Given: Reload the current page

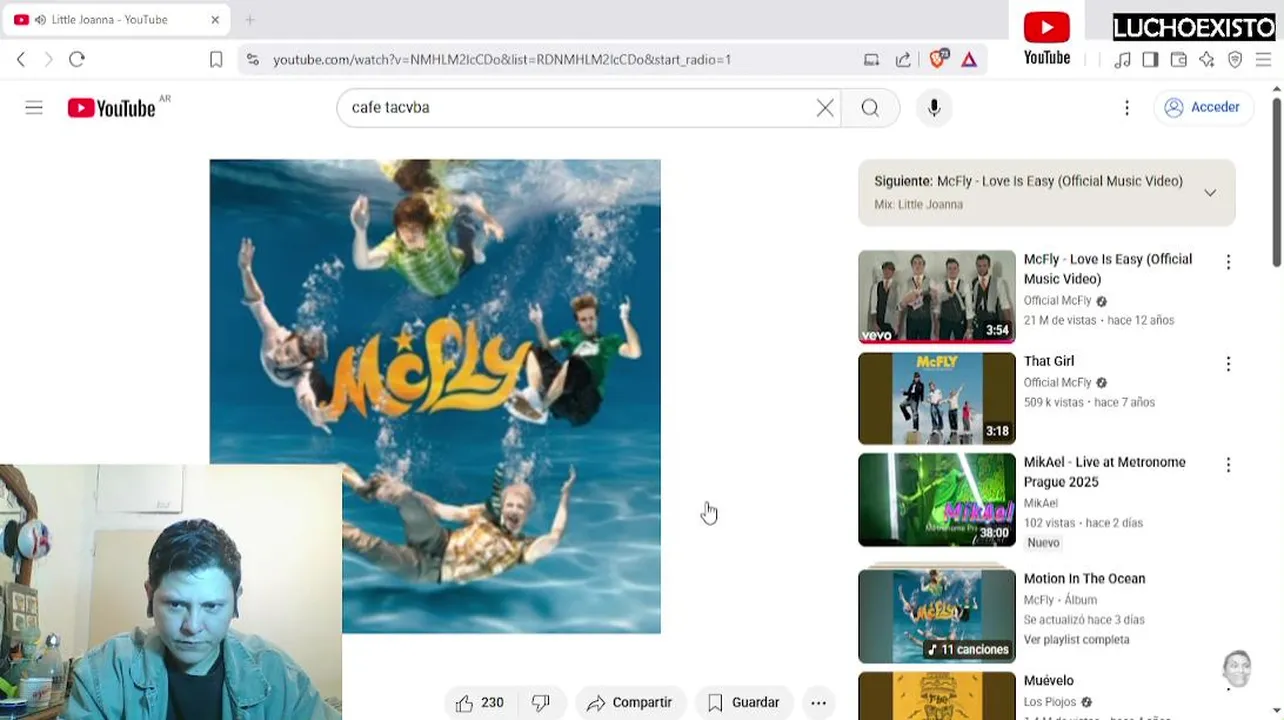Looking at the screenshot, I should tap(77, 60).
